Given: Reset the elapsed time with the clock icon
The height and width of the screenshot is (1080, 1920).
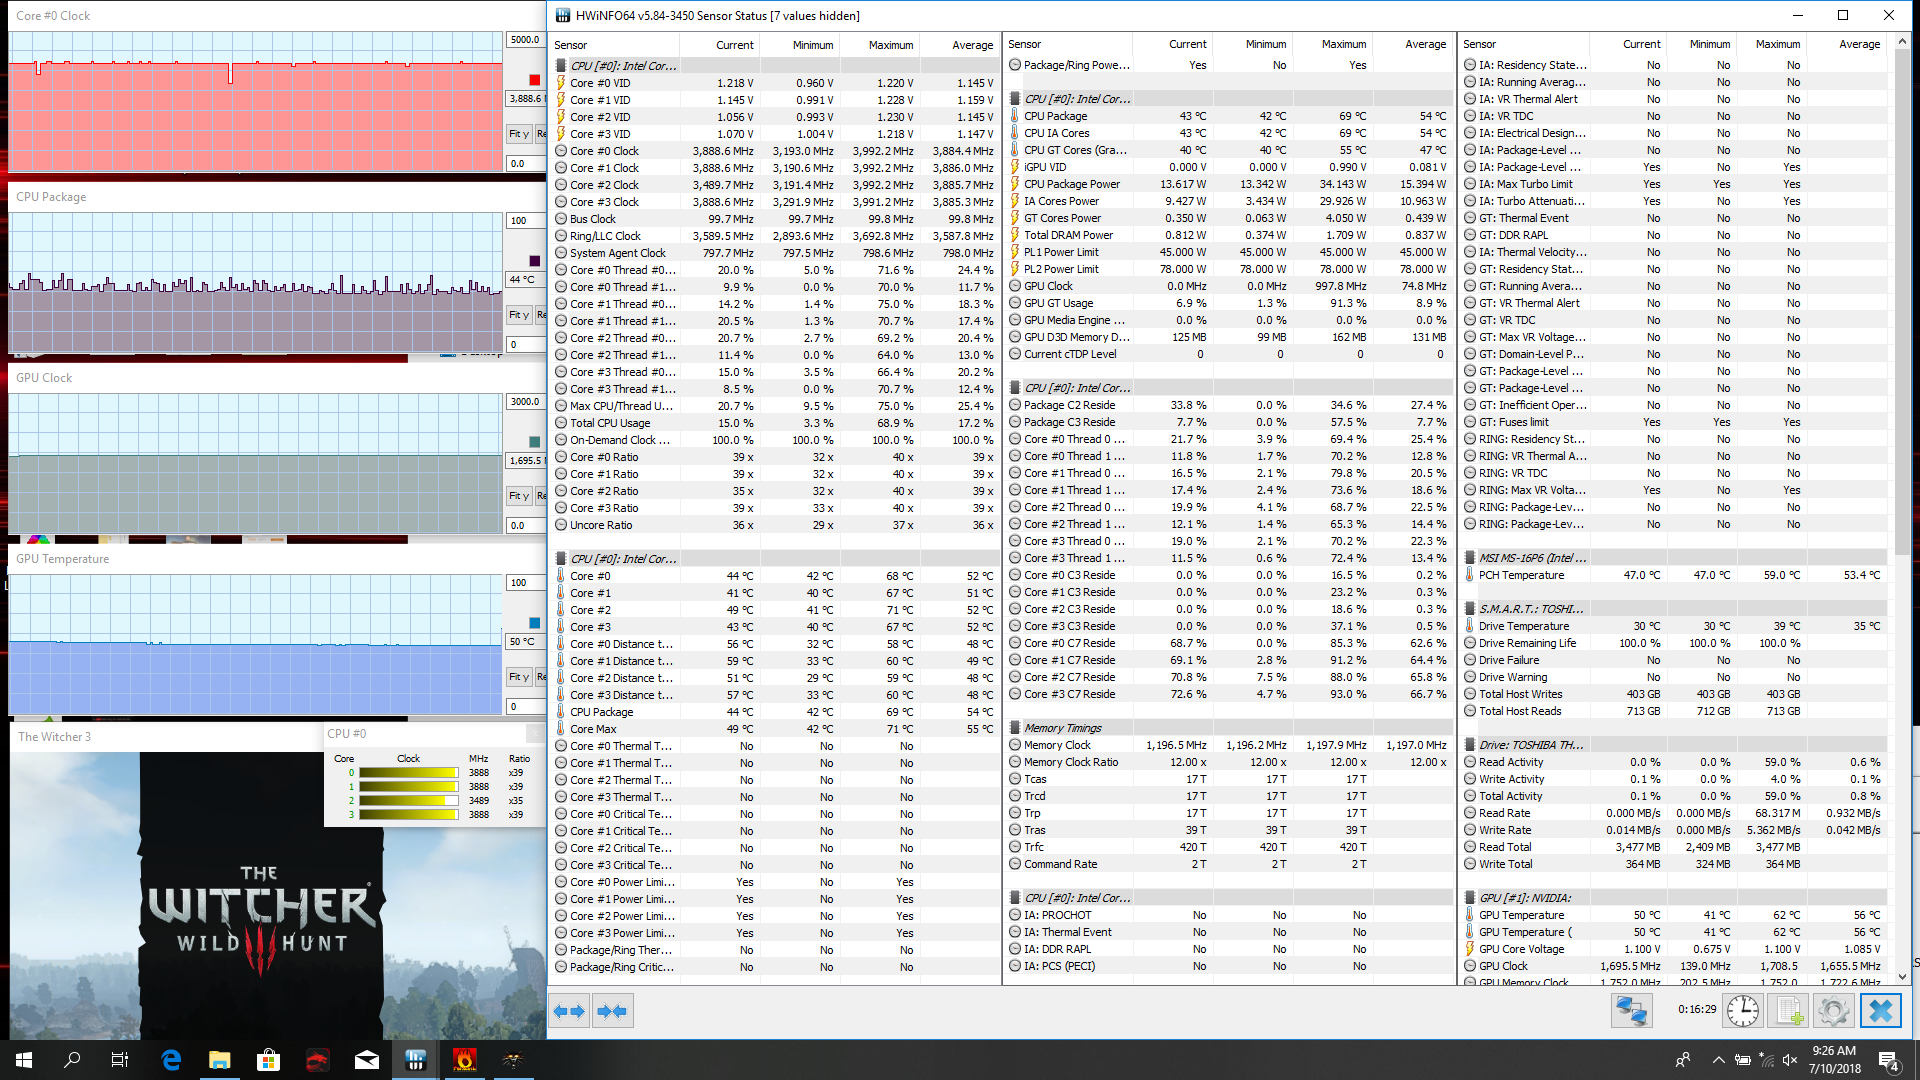Looking at the screenshot, I should tap(1743, 1011).
